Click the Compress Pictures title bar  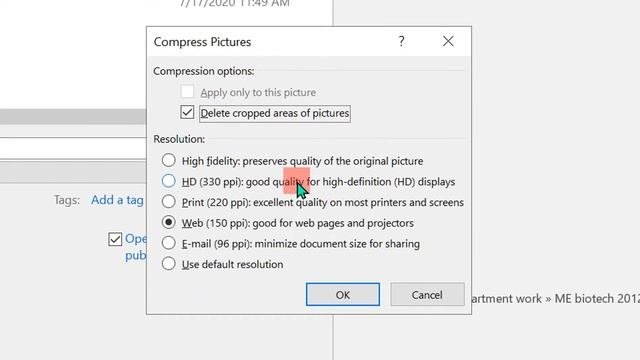pos(269,42)
